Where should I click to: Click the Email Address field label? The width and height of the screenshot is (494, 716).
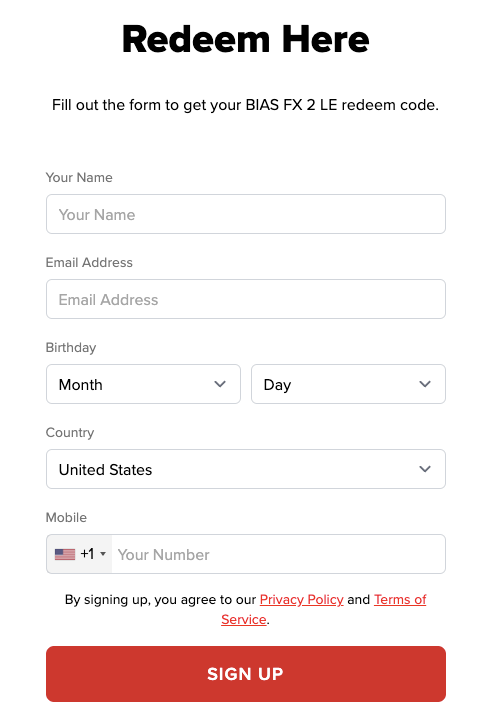pos(89,263)
